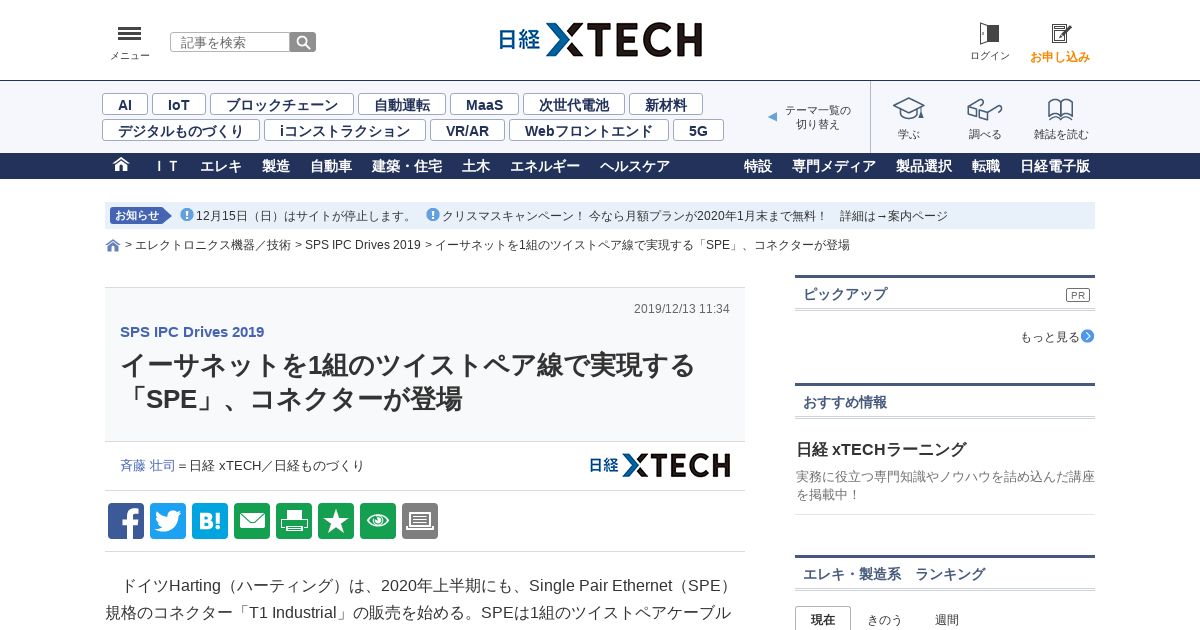
Task: Open the 特設 navigation item
Action: [758, 166]
